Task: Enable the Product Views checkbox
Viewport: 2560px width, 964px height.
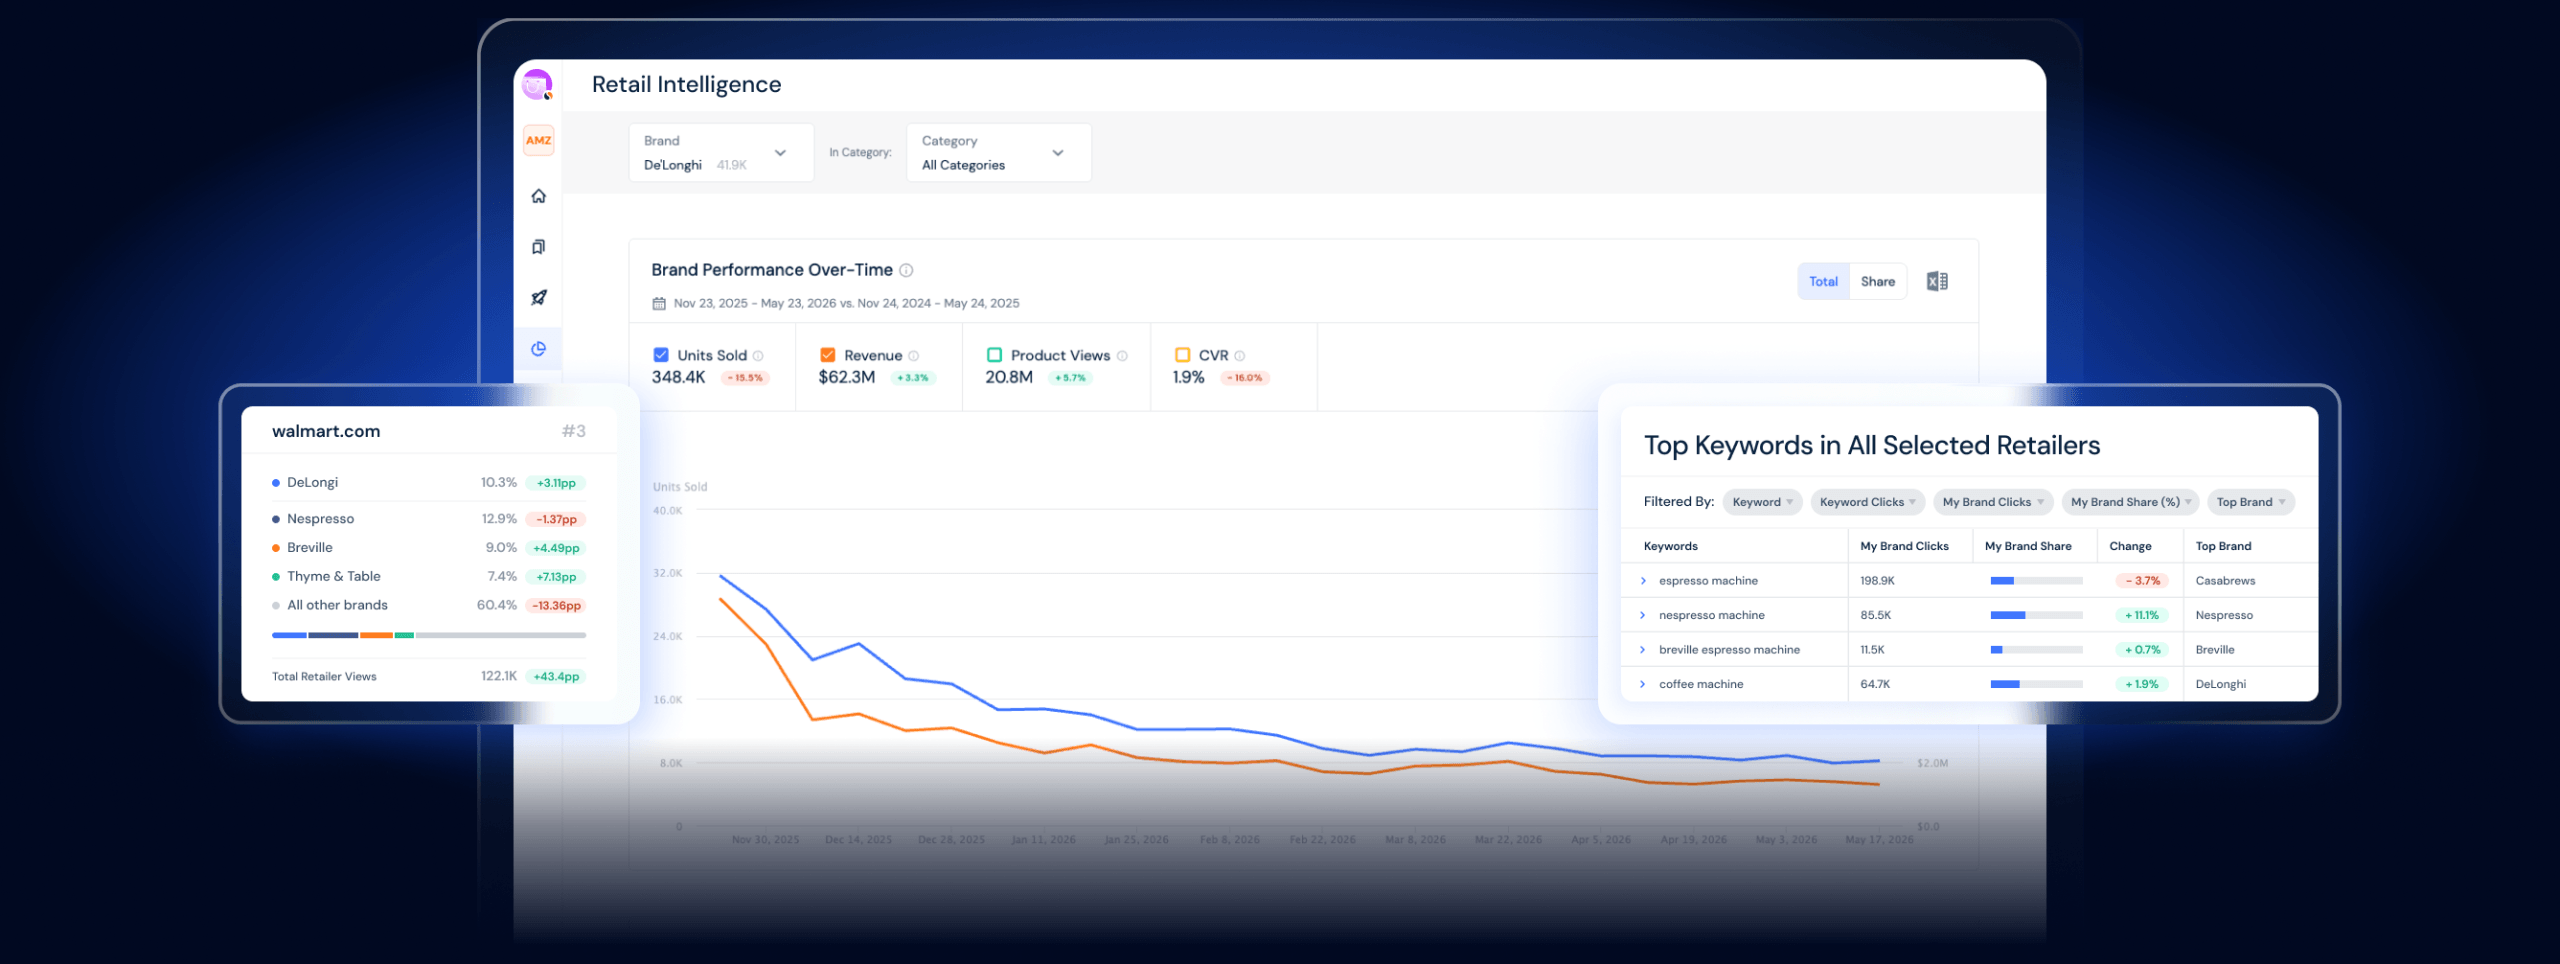Action: pyautogui.click(x=994, y=355)
